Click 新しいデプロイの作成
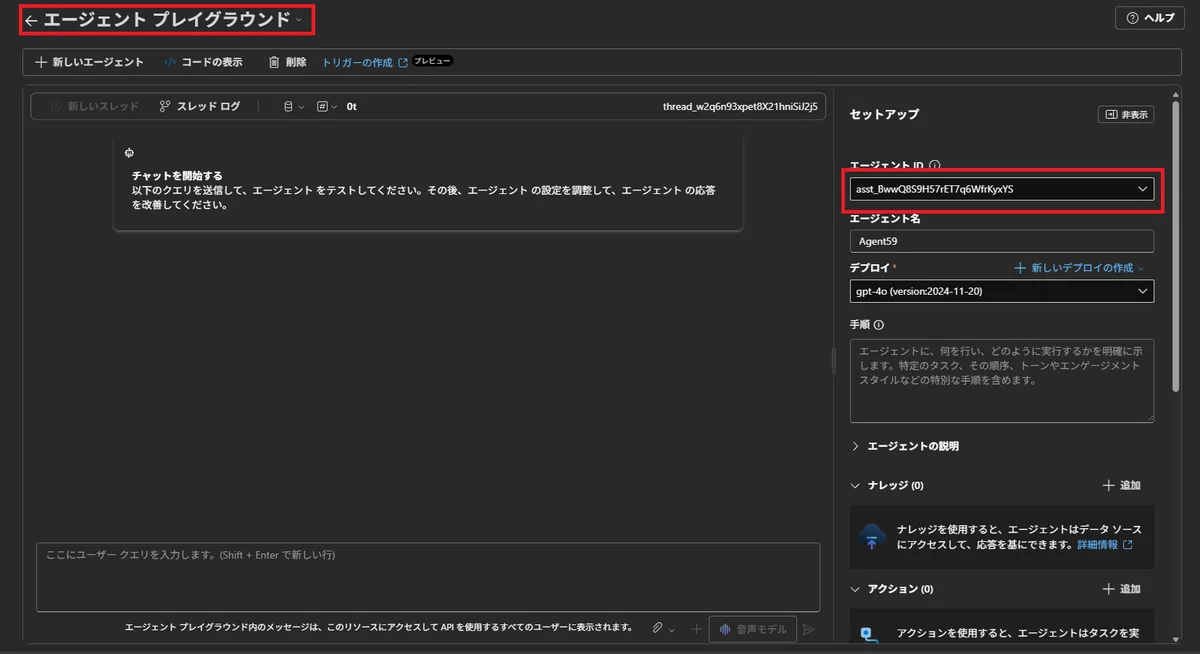Image resolution: width=1200 pixels, height=654 pixels. pos(1079,268)
